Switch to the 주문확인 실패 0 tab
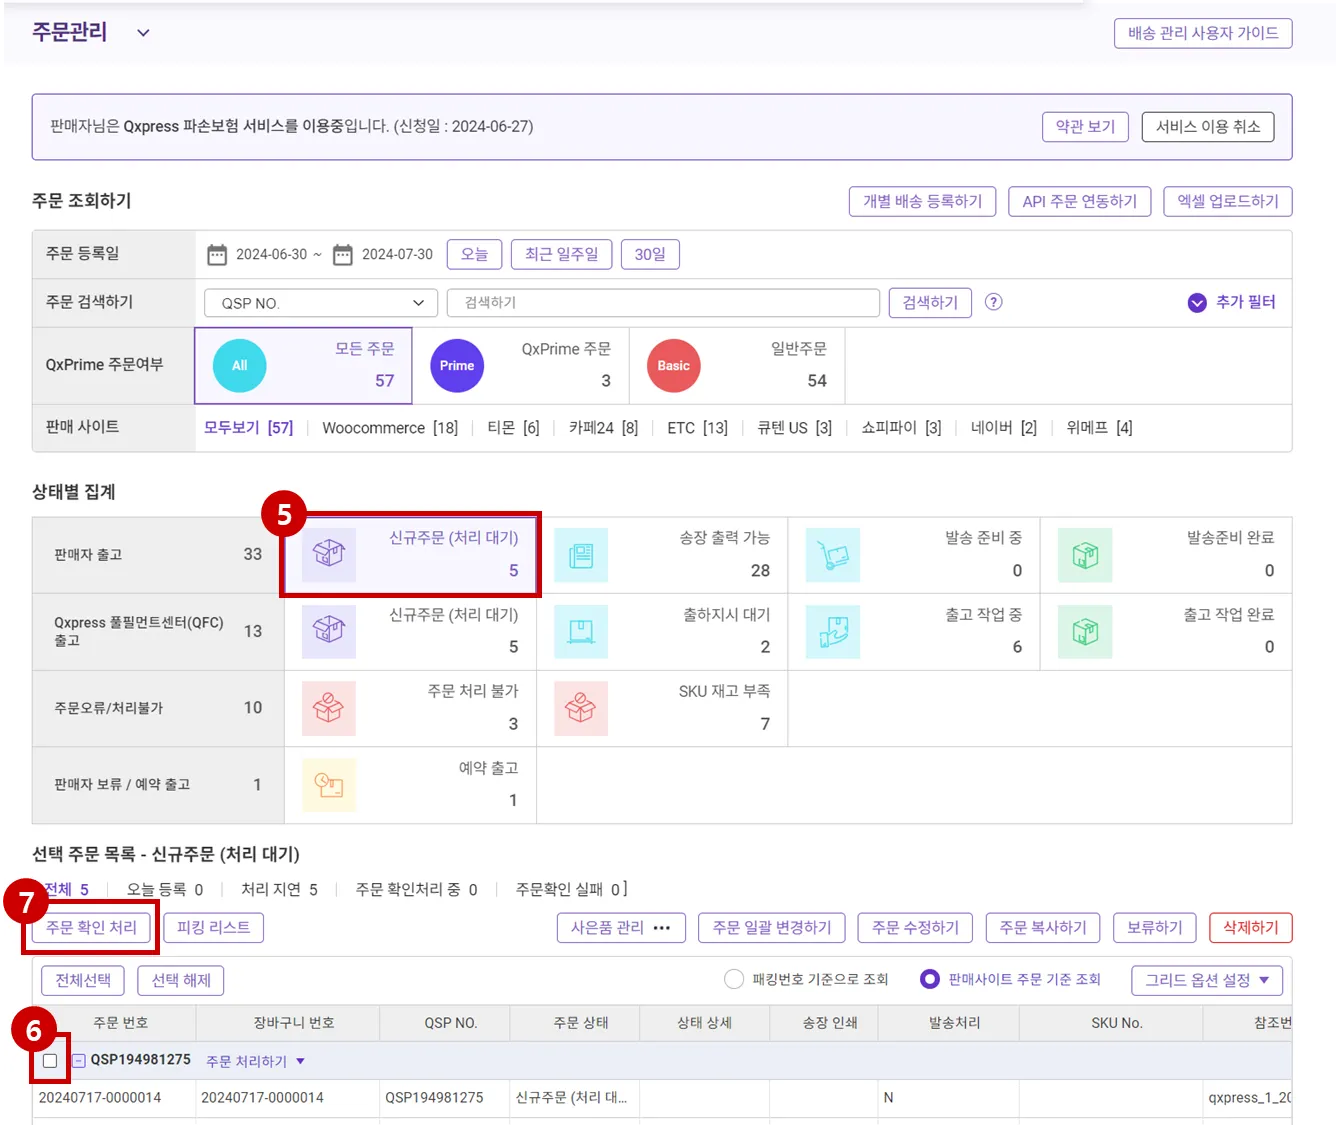 [x=570, y=890]
